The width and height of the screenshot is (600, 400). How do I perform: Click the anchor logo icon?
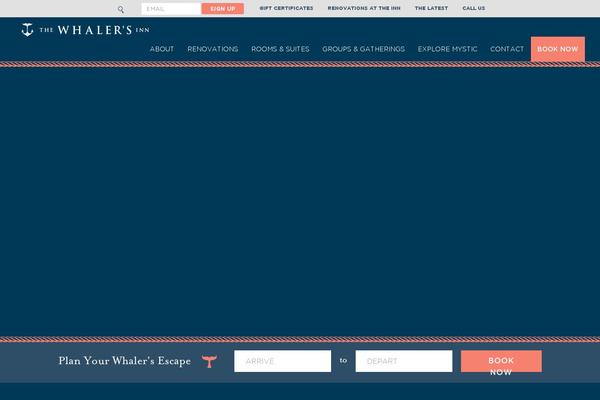(x=27, y=29)
